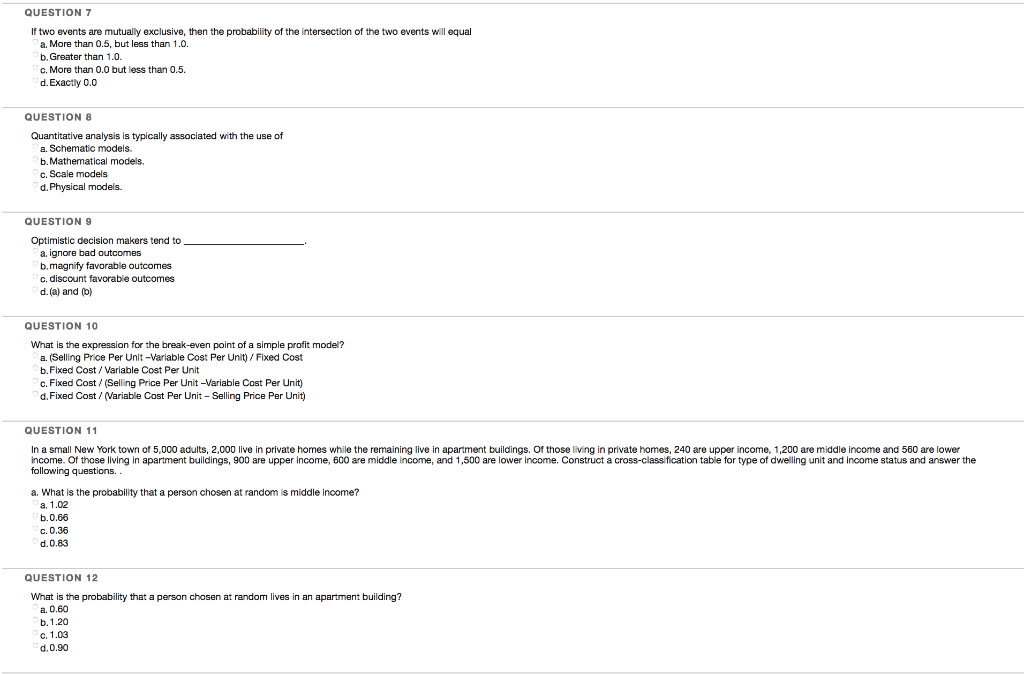
Task: Pick answer d '(a) and (b)' in Question 9
Action: coord(33,291)
